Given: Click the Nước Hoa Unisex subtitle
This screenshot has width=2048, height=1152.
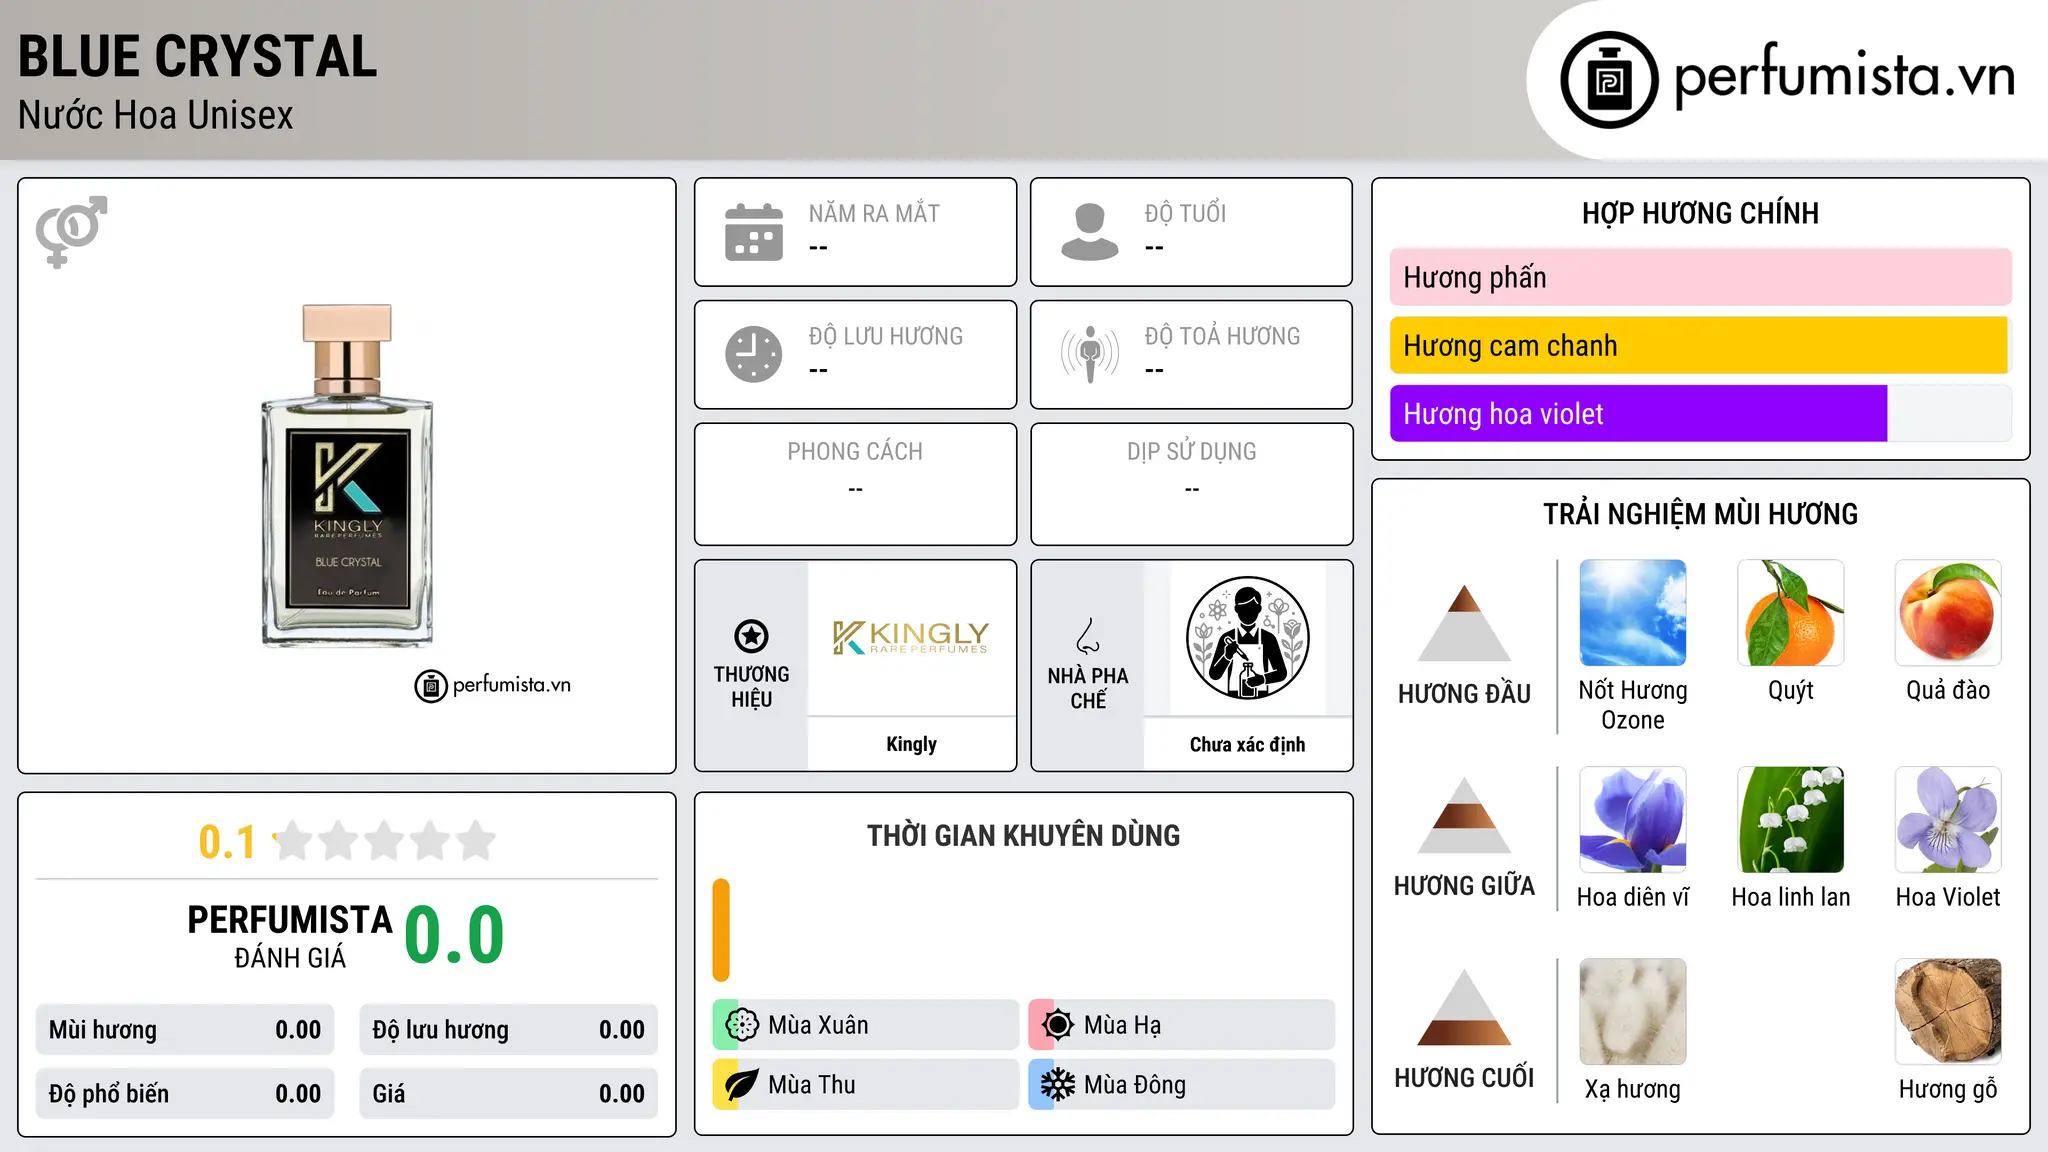Looking at the screenshot, I should coord(156,116).
